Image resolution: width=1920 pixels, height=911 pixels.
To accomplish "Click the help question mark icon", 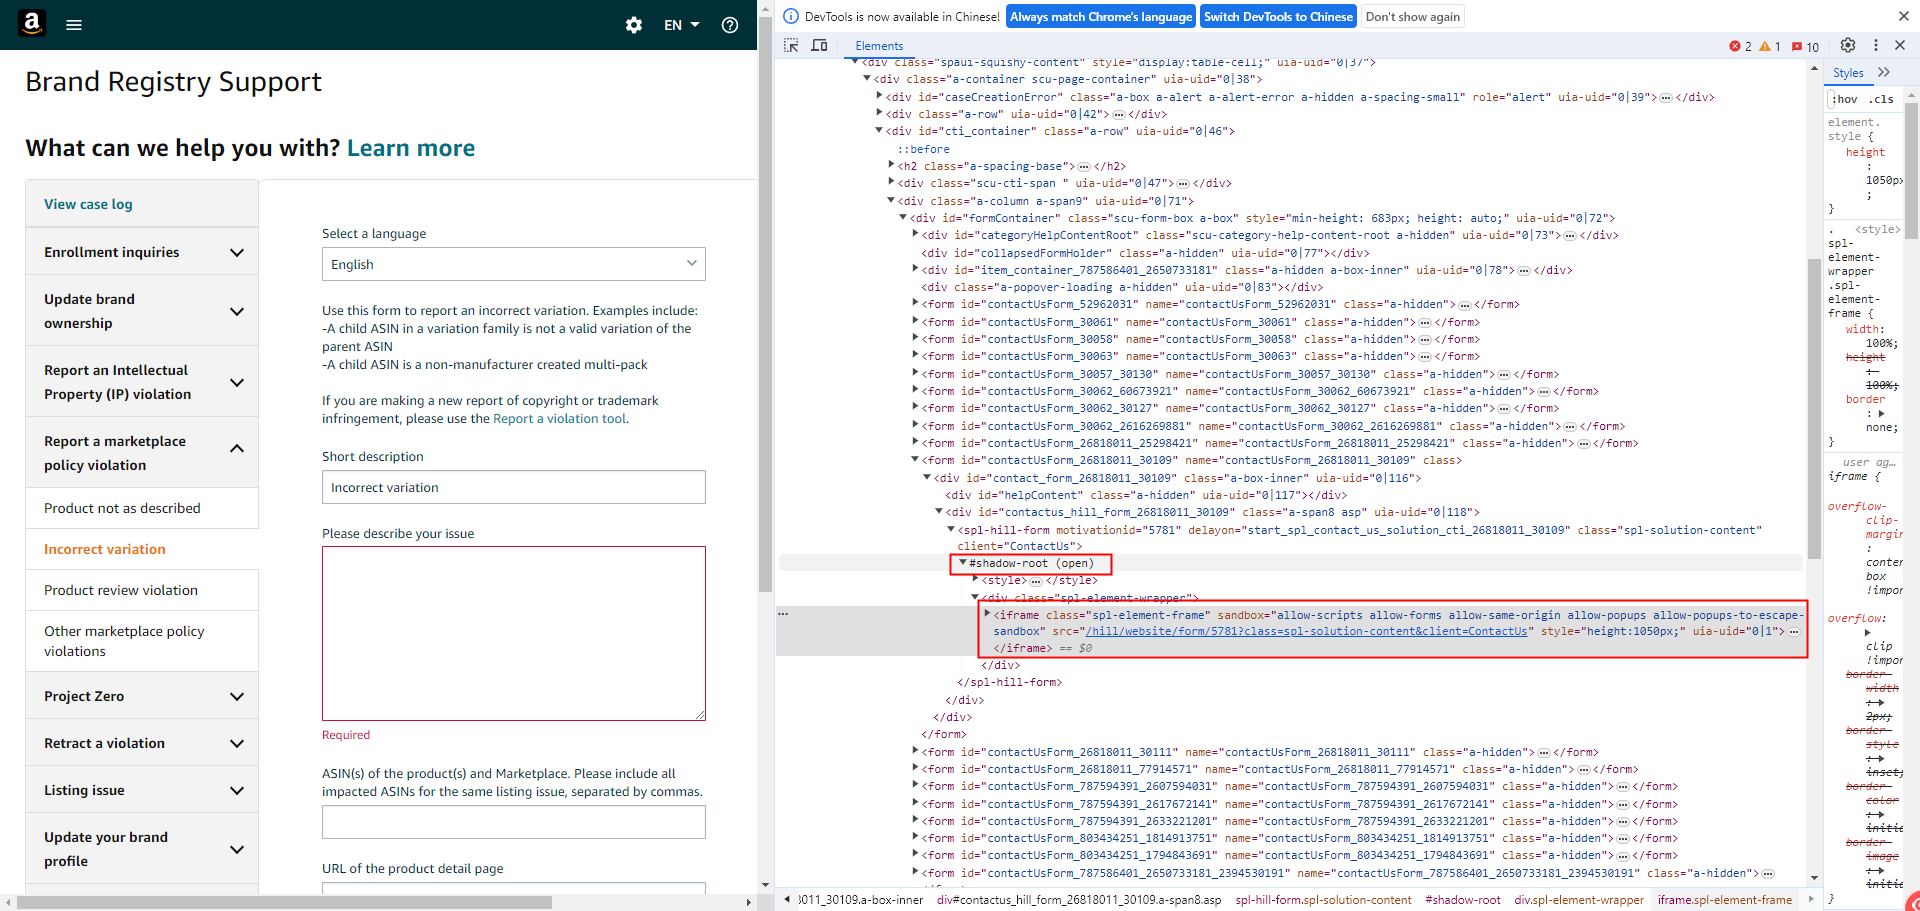I will coord(730,25).
